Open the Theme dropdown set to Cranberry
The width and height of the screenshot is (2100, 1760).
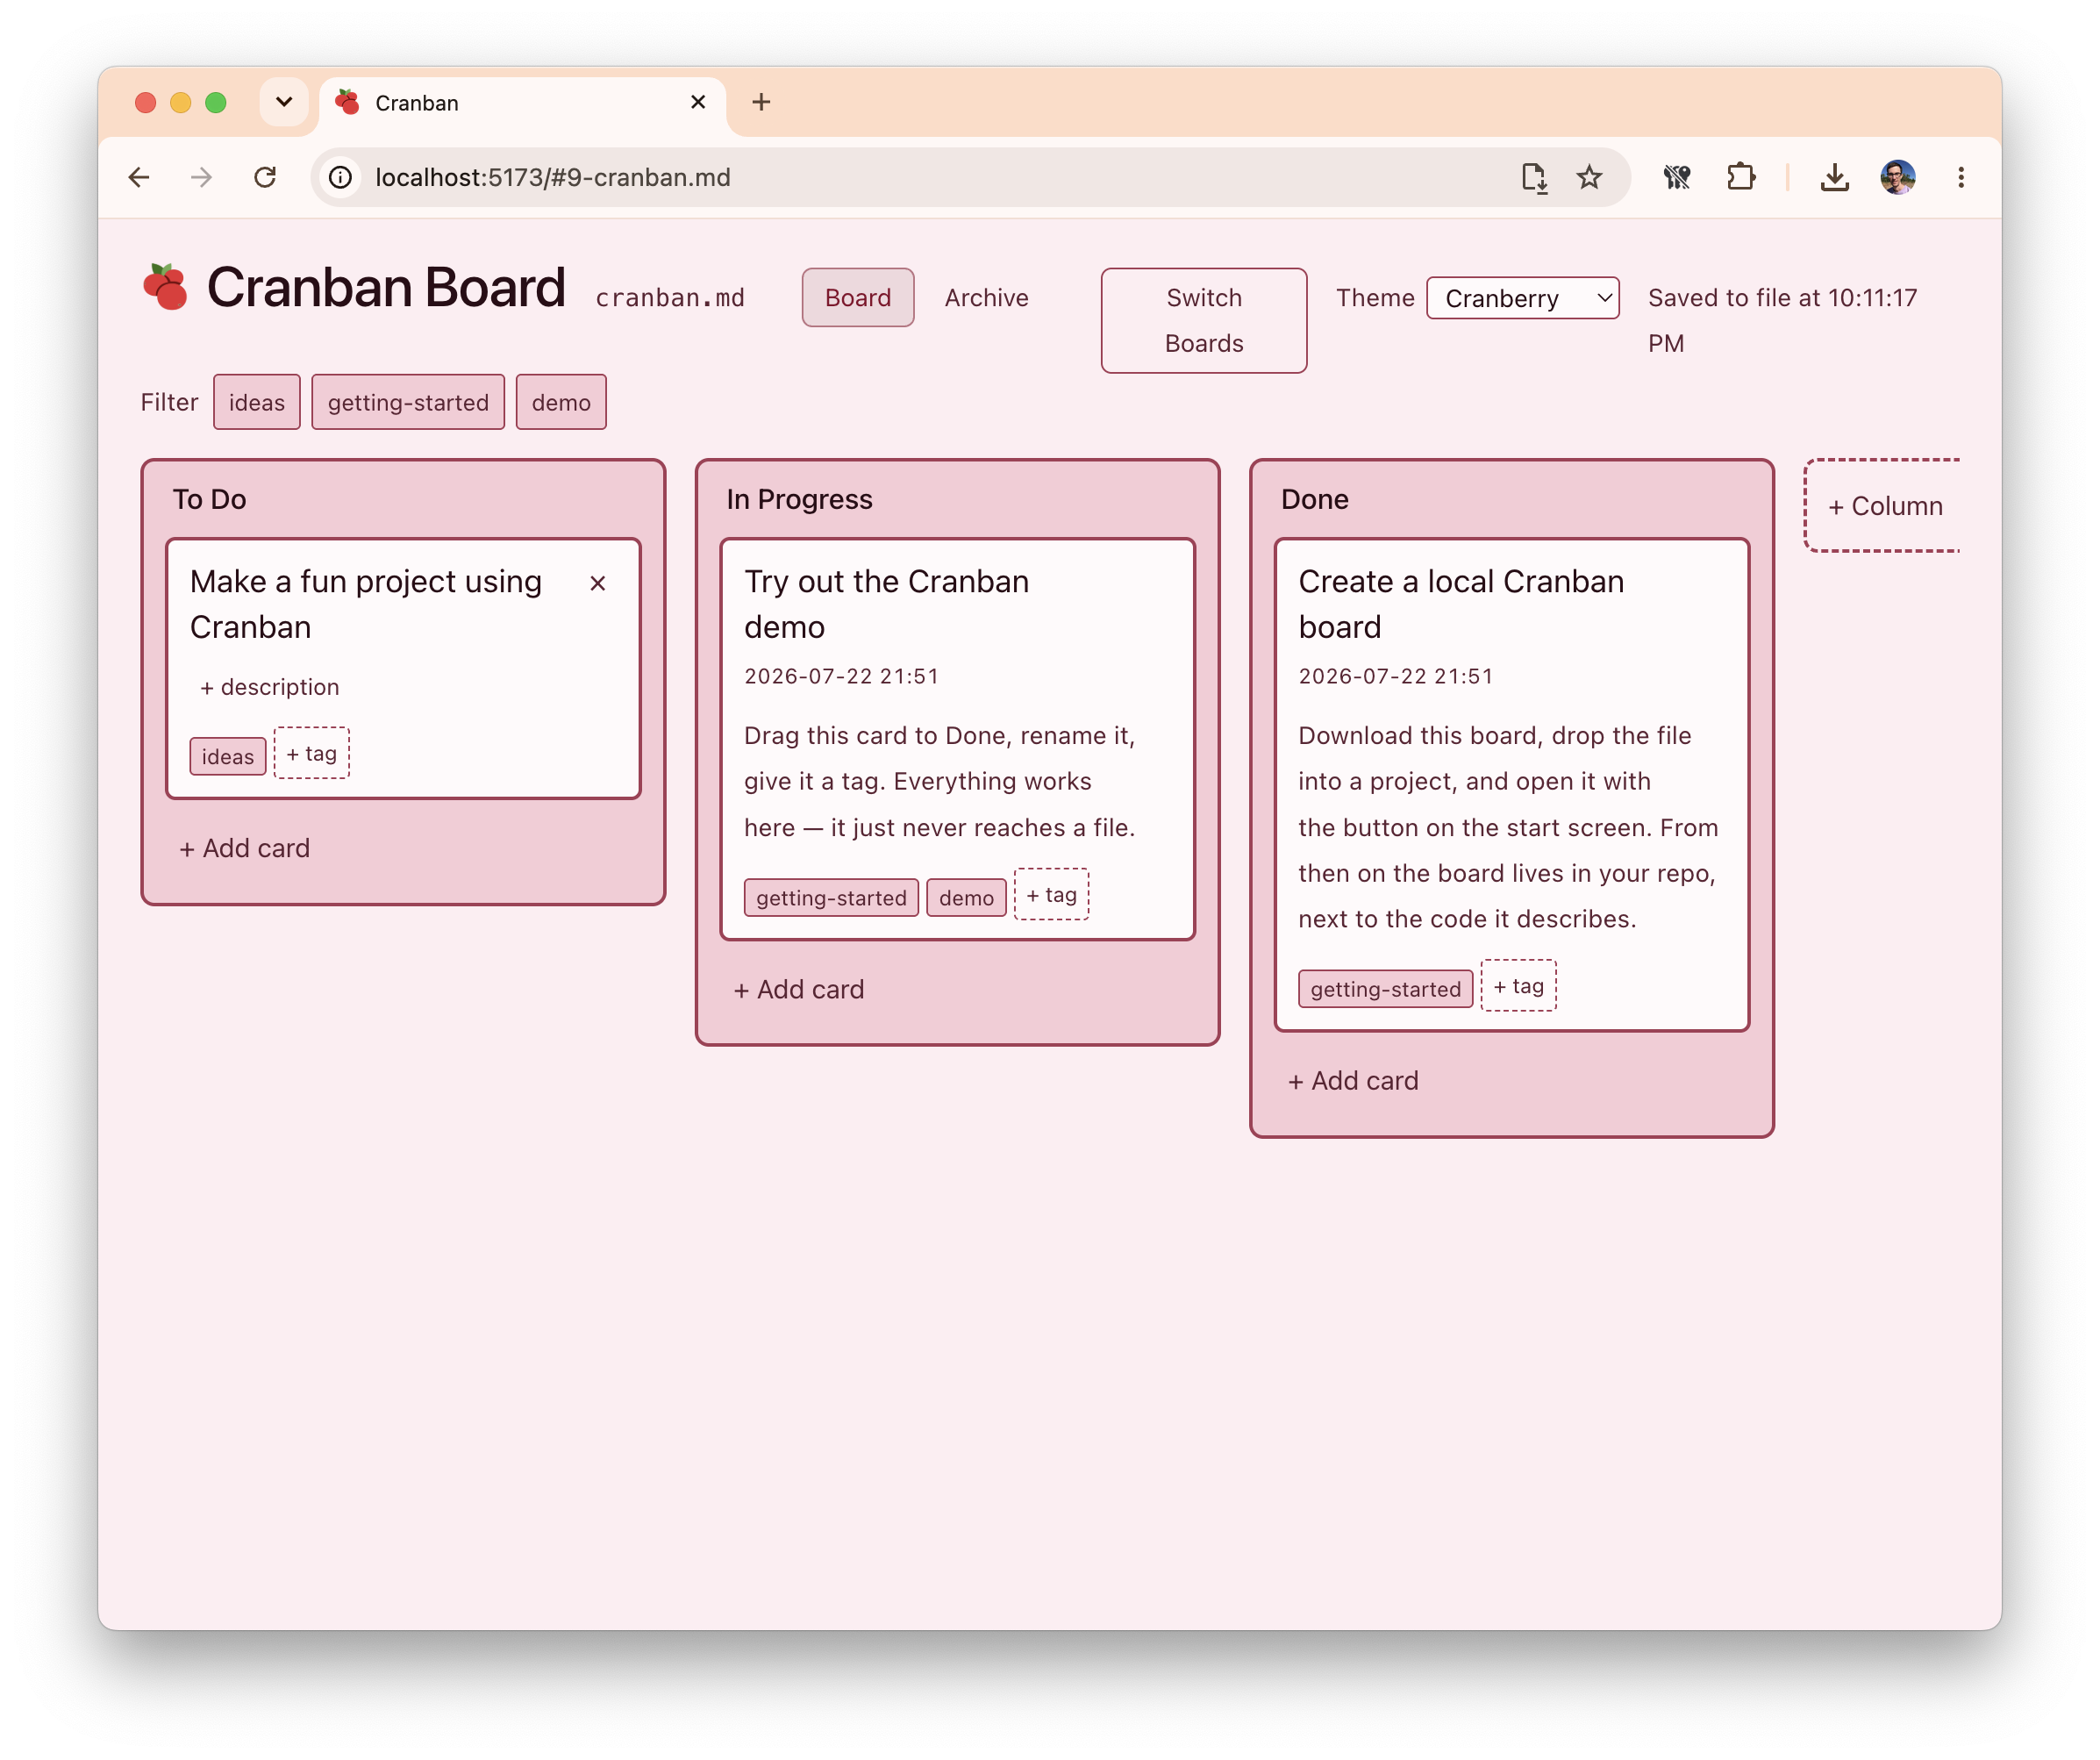[1523, 298]
